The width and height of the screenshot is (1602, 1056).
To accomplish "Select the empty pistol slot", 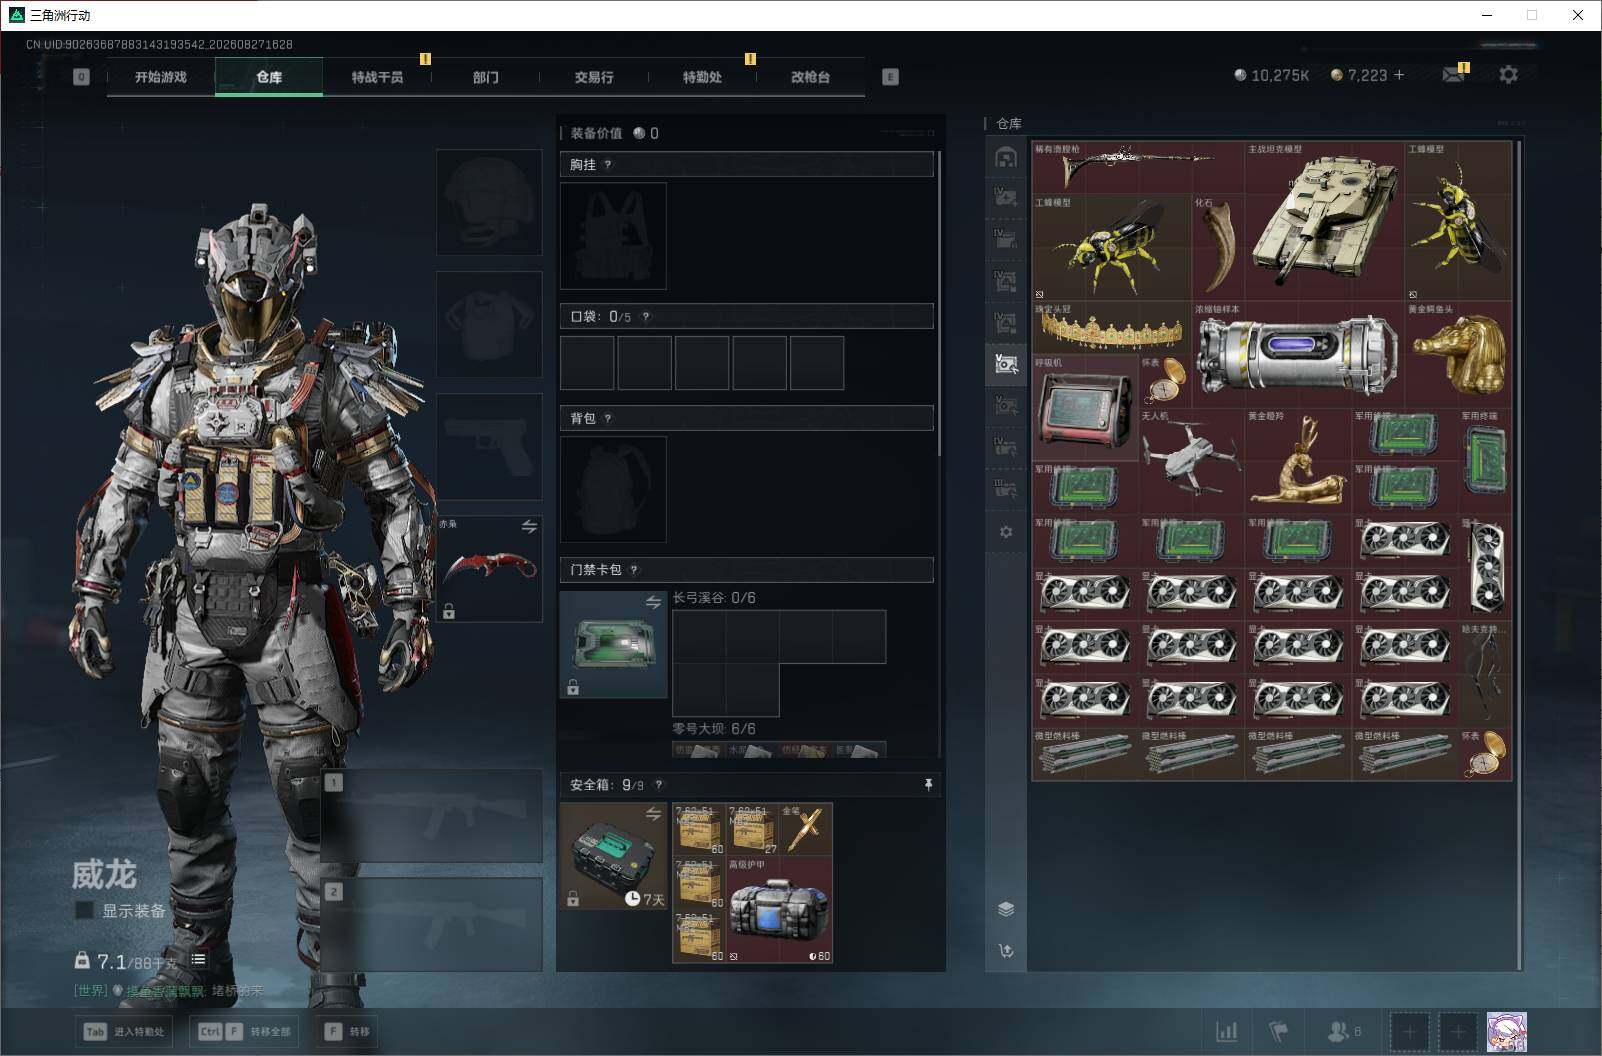I will [x=489, y=447].
